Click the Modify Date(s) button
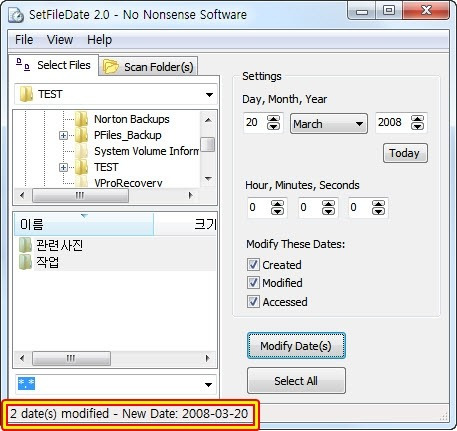457x431 pixels. pyautogui.click(x=296, y=346)
